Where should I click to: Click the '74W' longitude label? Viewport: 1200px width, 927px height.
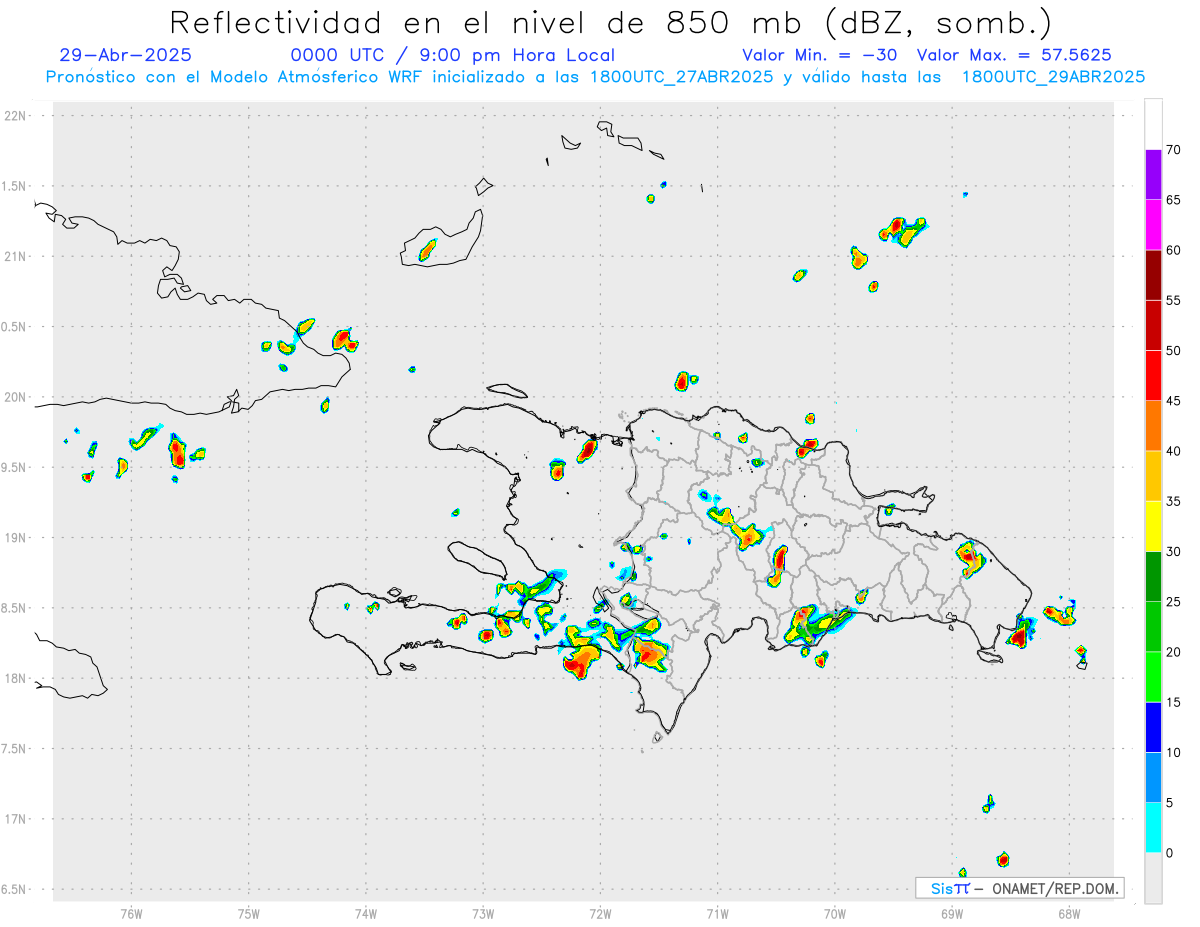pos(366,913)
